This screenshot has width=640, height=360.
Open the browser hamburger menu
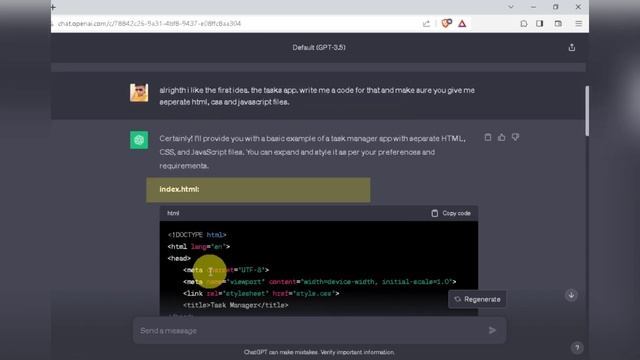[x=579, y=24]
